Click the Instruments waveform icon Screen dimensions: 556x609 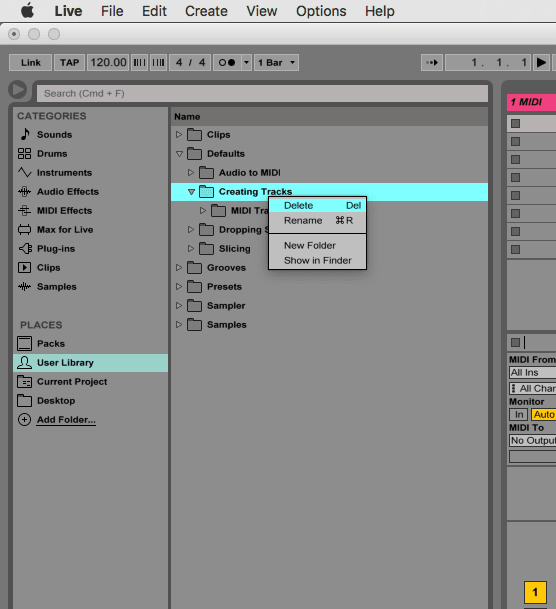24,172
